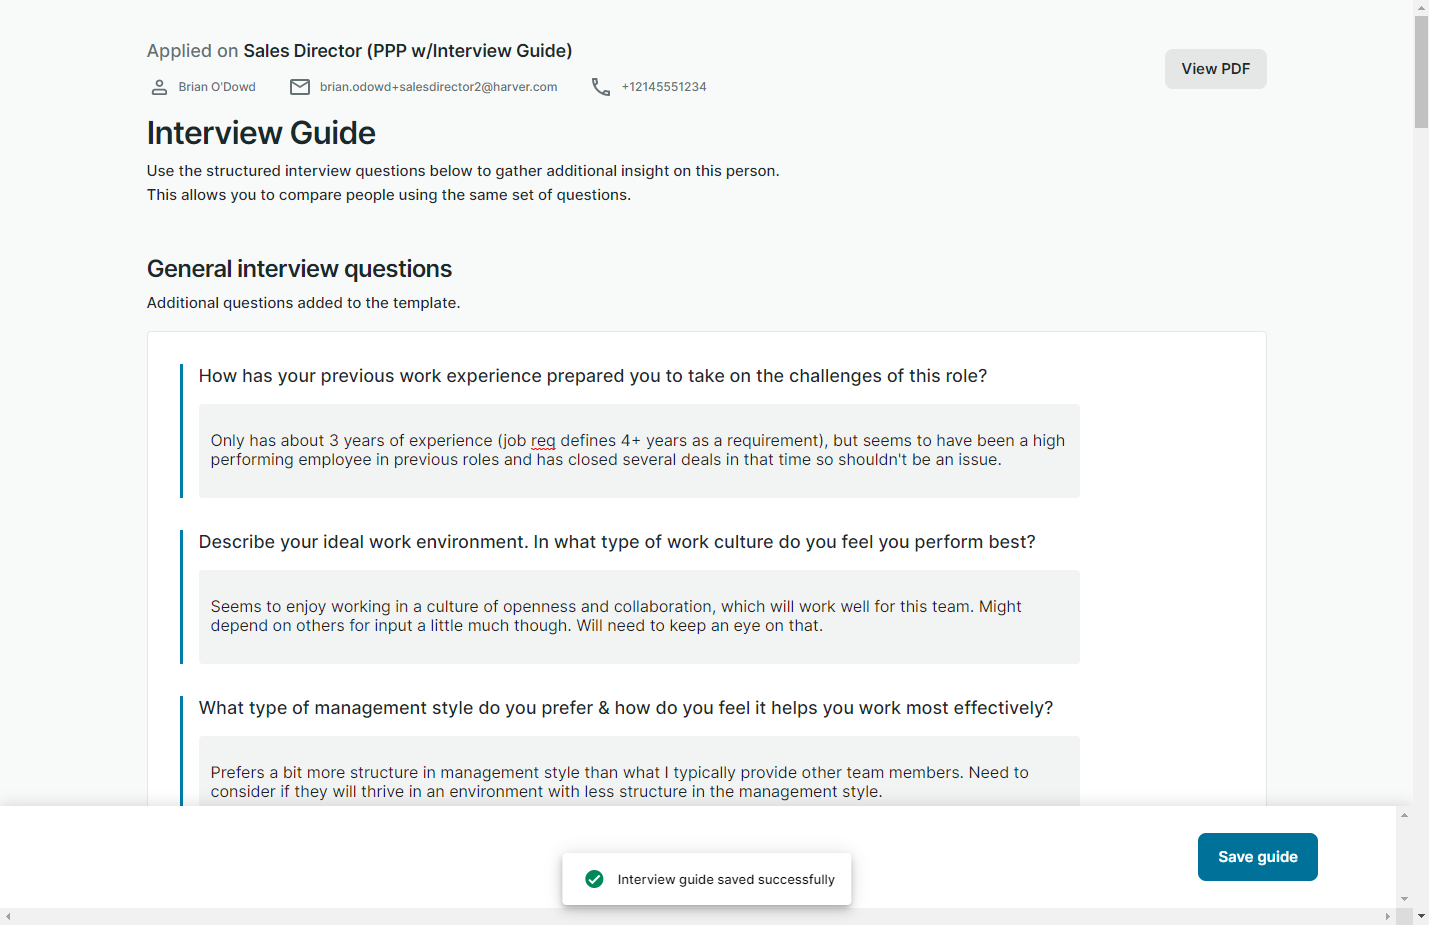The height and width of the screenshot is (925, 1429).
Task: Click the horizontal scroll-left arrow
Action: coord(8,916)
